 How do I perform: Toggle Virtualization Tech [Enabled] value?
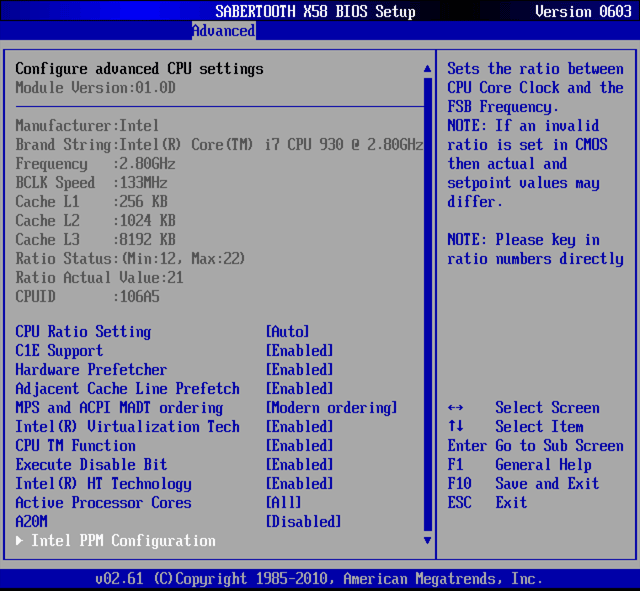[x=300, y=427]
